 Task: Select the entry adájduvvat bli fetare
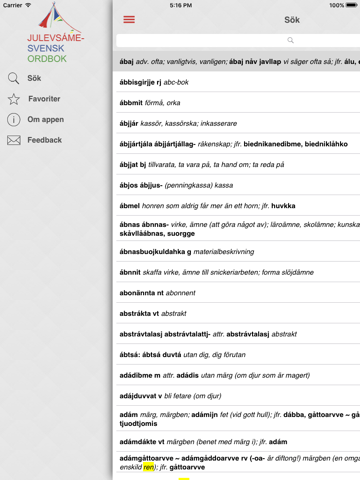point(237,396)
